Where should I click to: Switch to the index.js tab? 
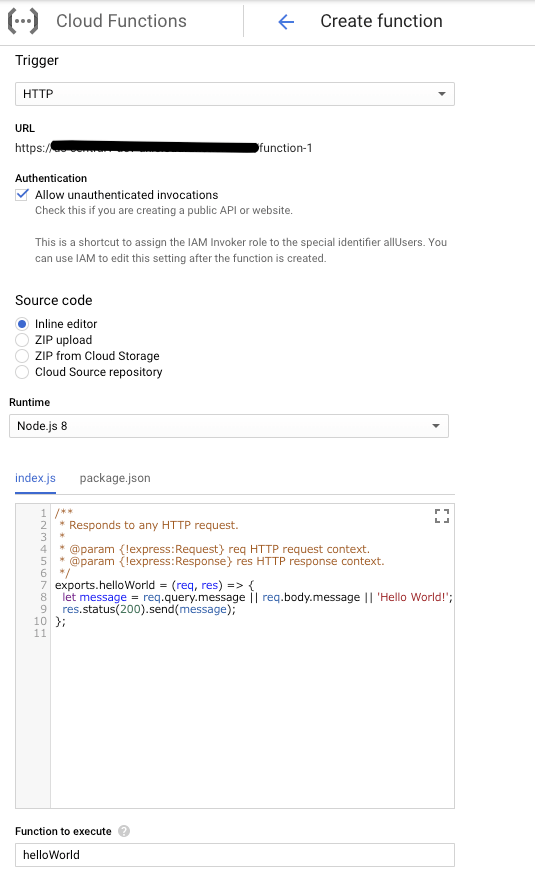35,478
